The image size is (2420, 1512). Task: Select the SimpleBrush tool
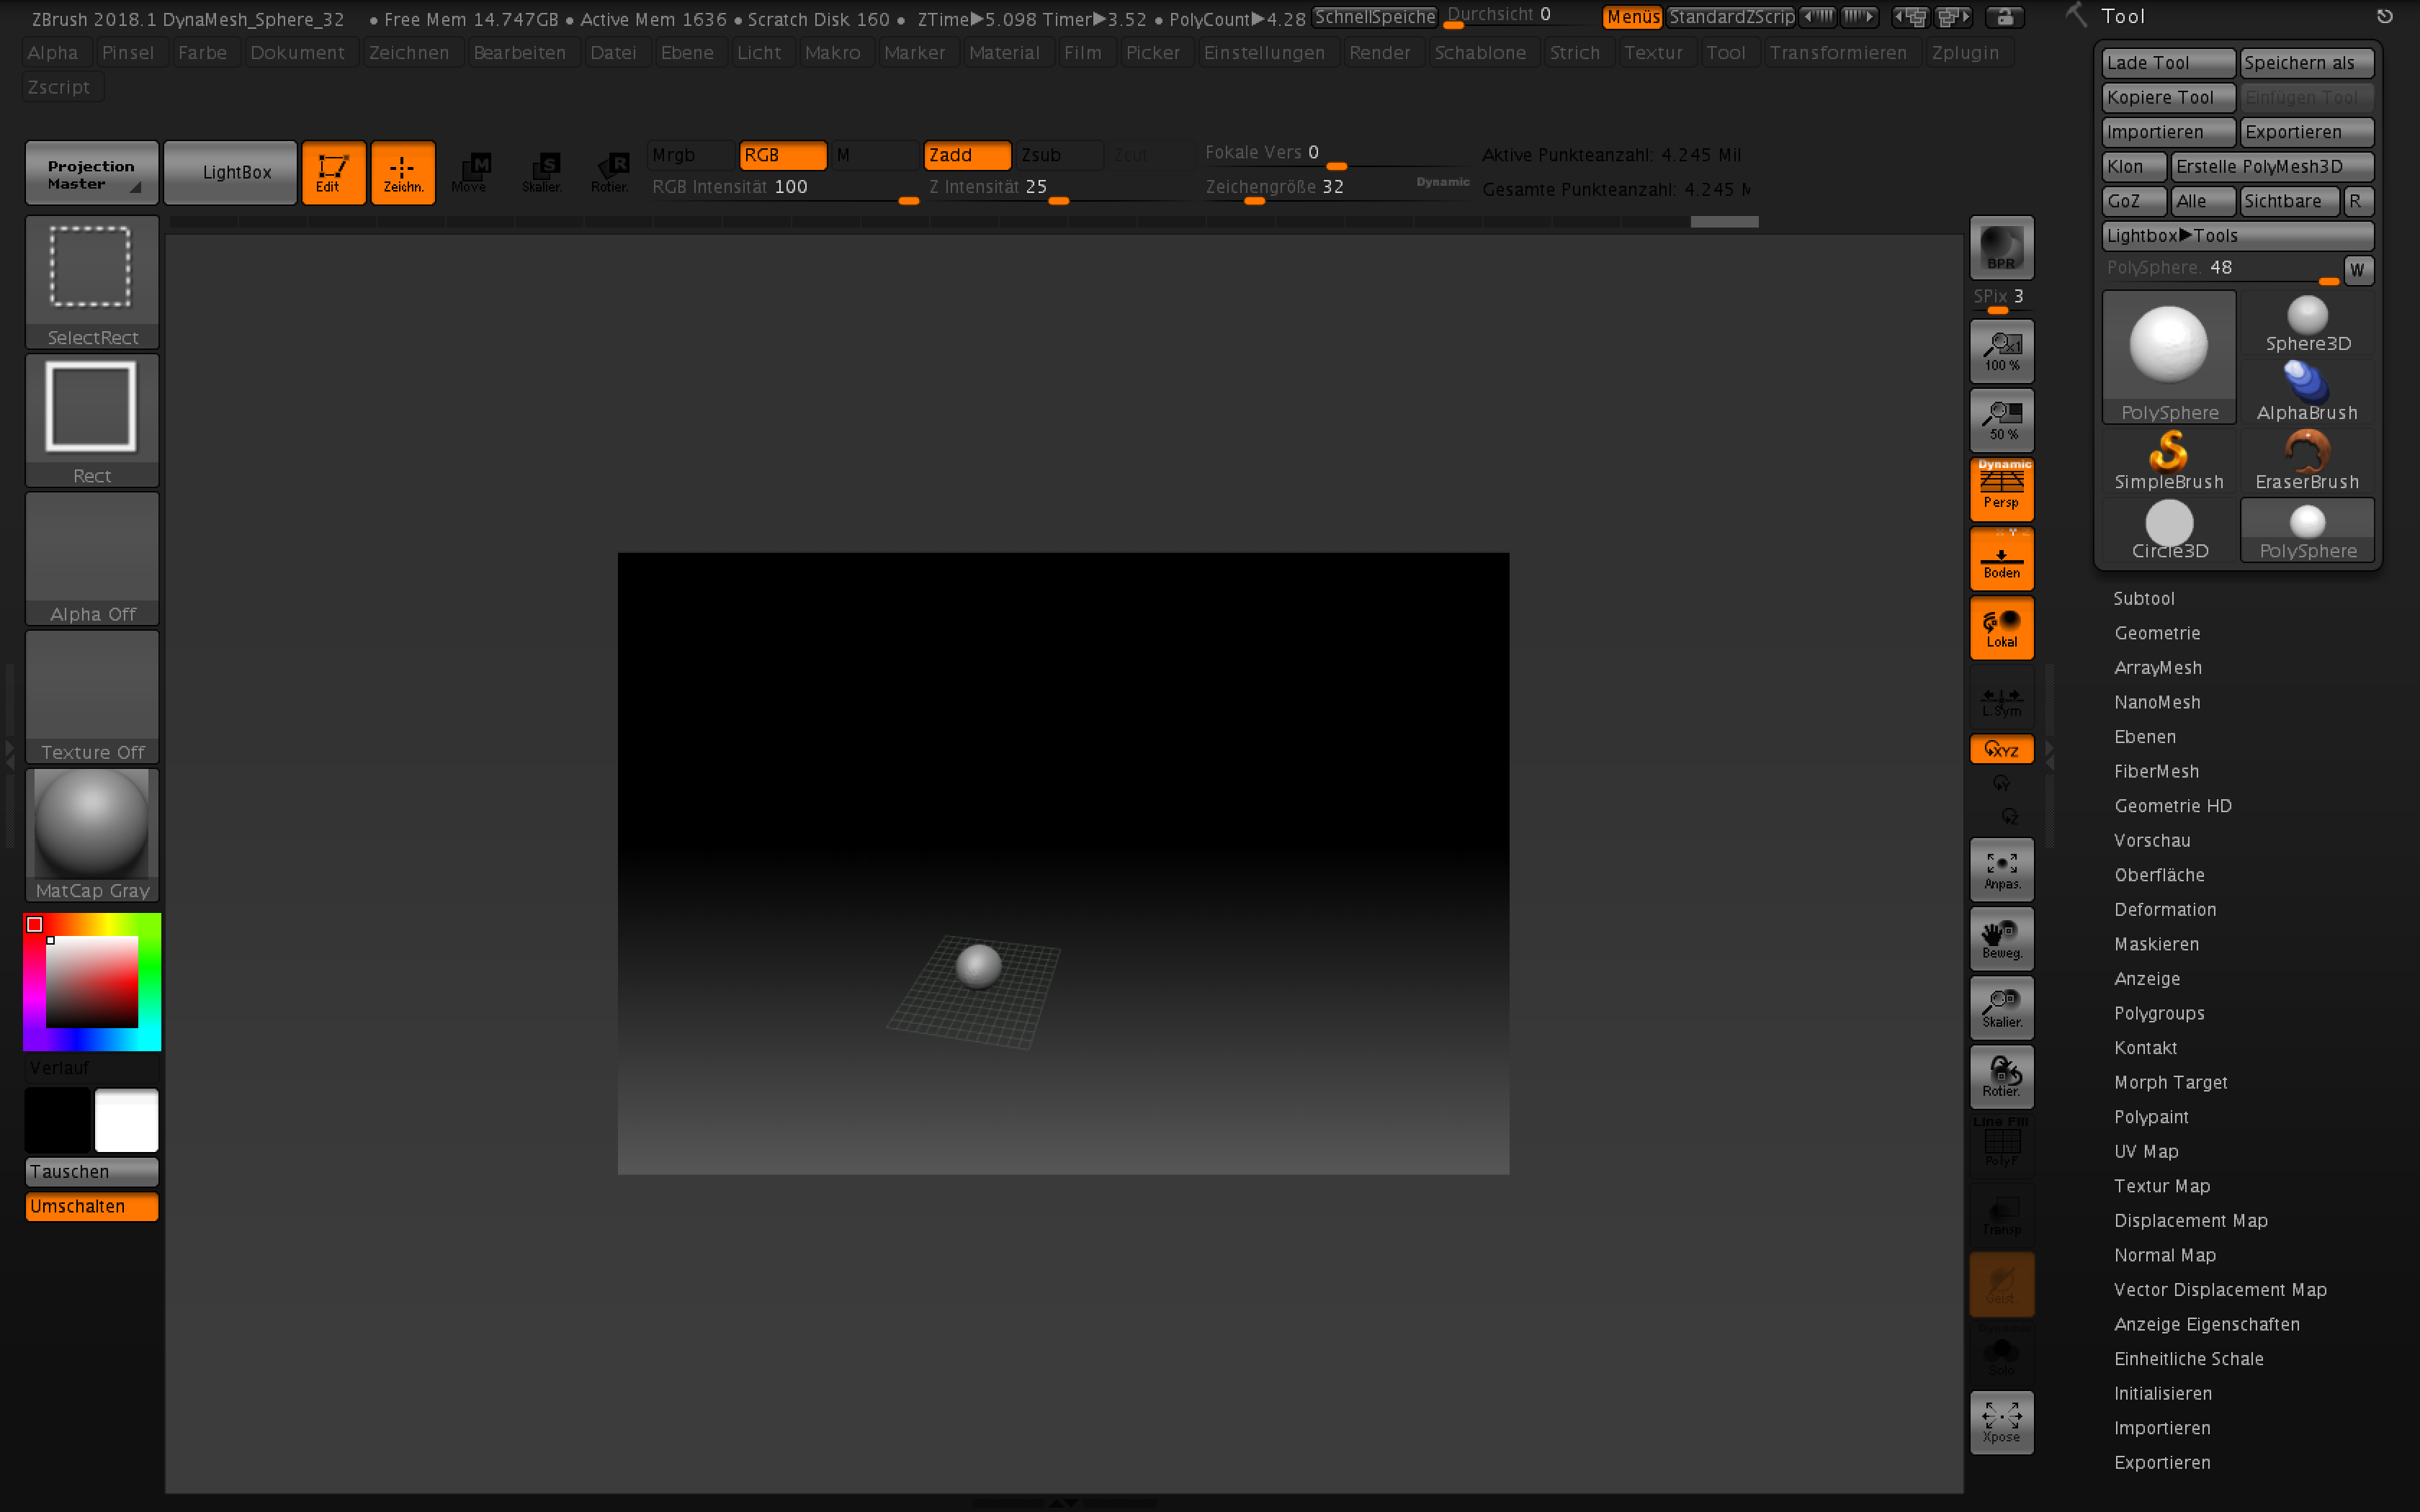click(2169, 461)
